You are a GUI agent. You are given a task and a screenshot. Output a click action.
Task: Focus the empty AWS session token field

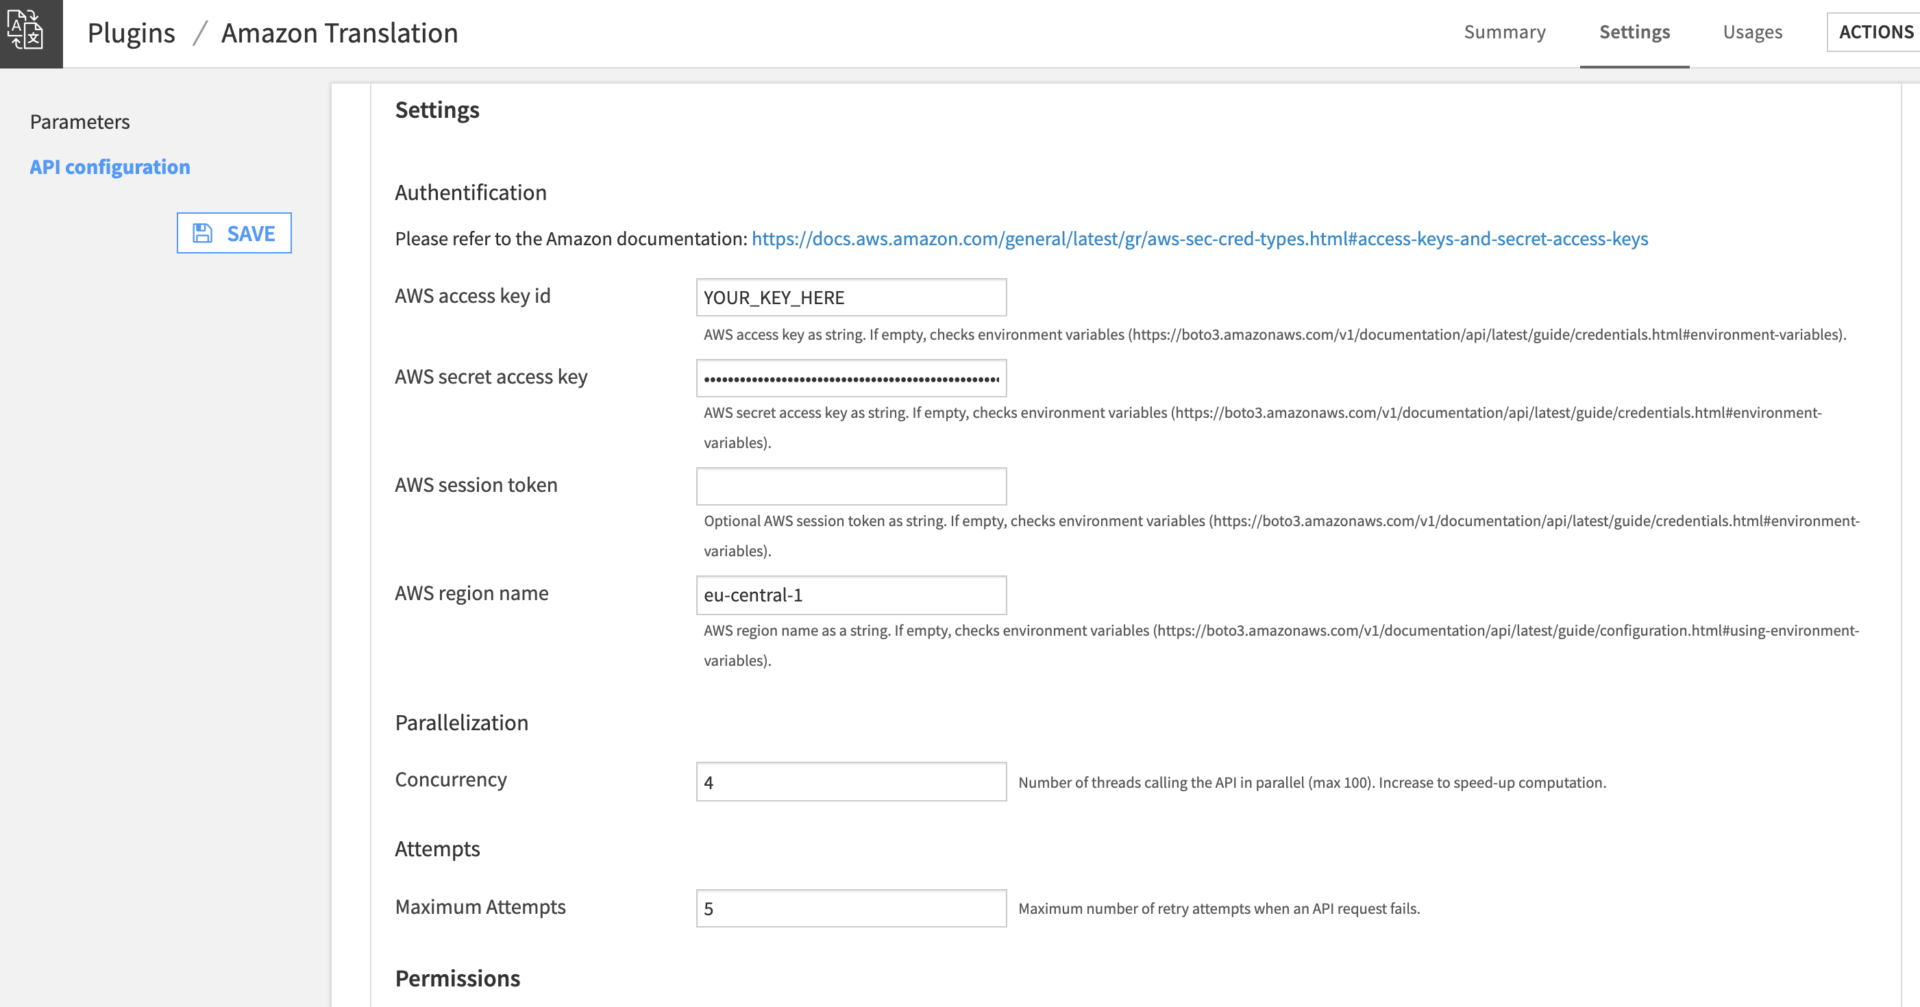[850, 486]
